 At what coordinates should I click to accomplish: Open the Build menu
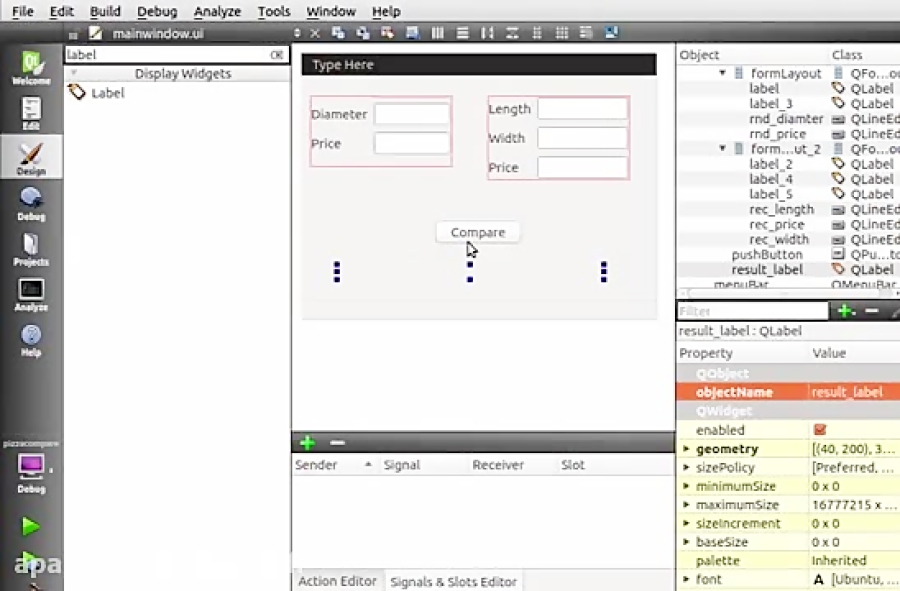point(104,11)
